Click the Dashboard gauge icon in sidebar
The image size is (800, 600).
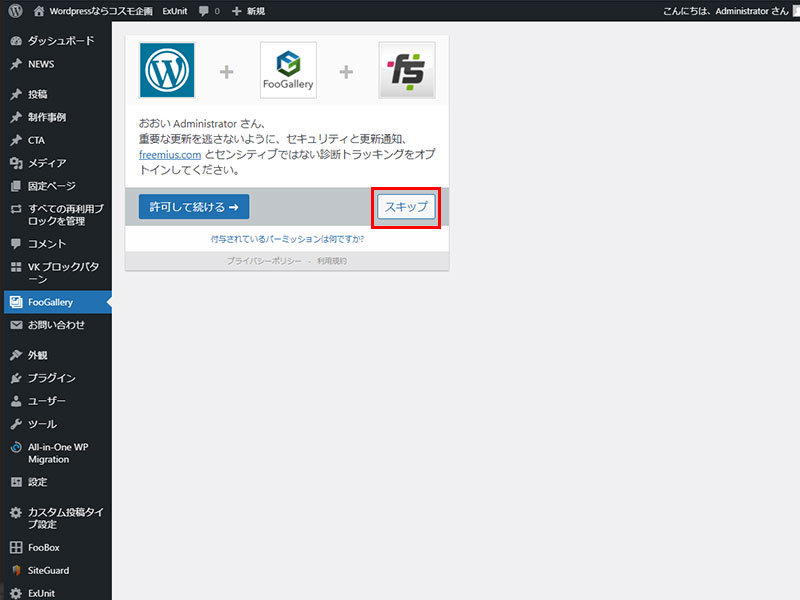click(16, 41)
